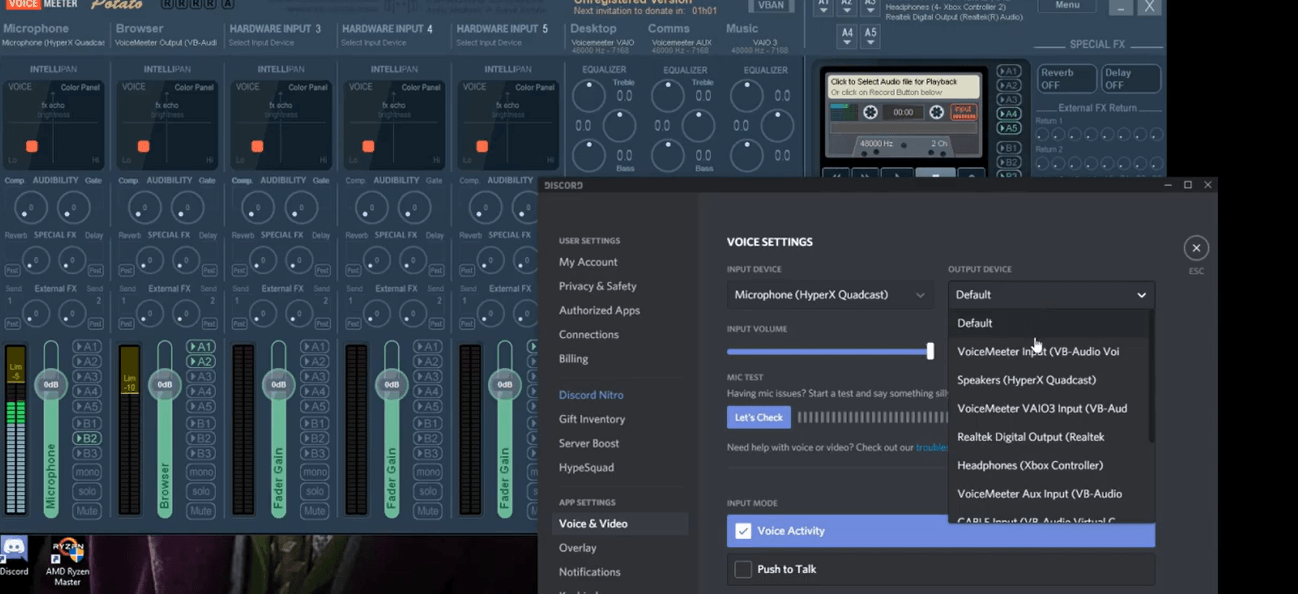Select Speakers (HyperX Quadcast) output option
This screenshot has height=594, width=1298.
pos(1048,380)
